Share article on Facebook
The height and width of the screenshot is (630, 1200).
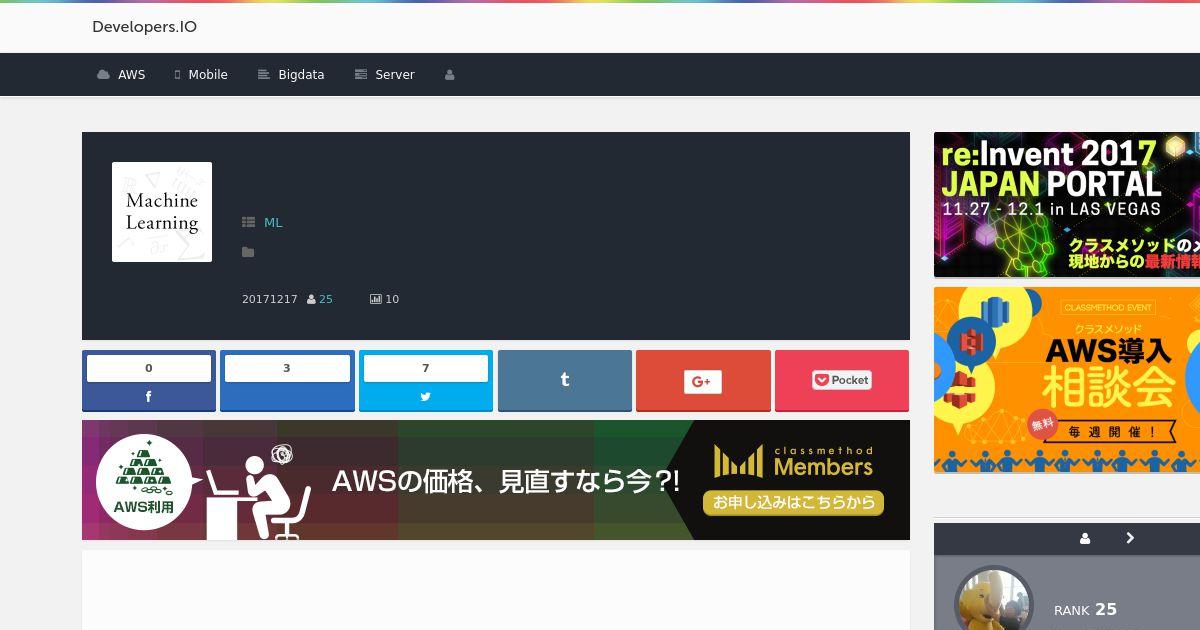point(149,380)
